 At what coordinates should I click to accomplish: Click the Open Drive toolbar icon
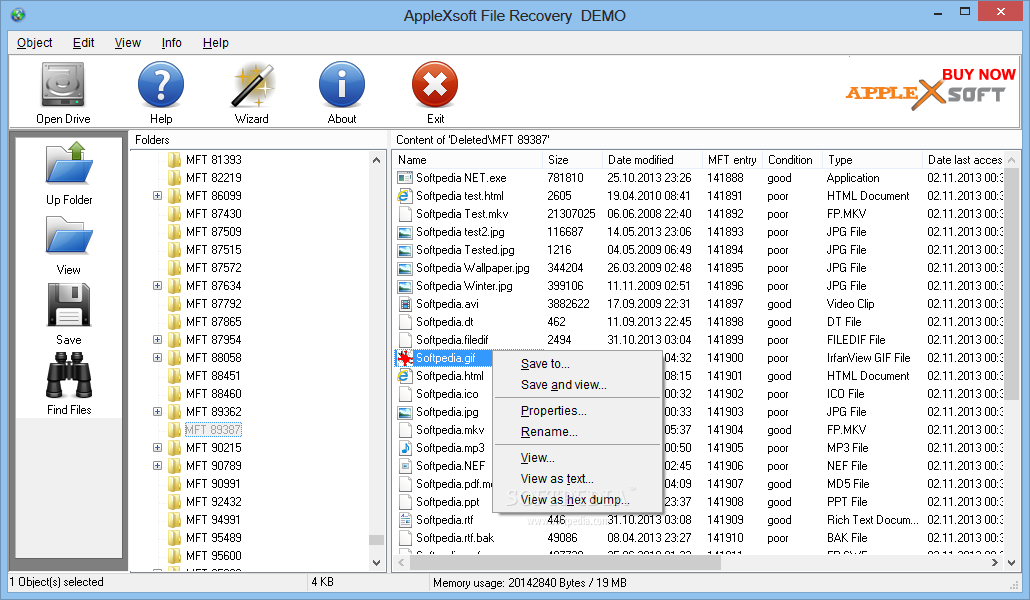pos(63,84)
